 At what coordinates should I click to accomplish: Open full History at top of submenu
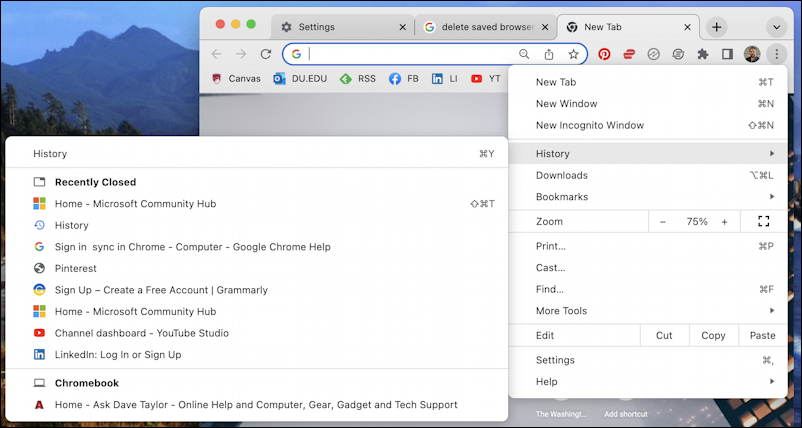click(257, 154)
